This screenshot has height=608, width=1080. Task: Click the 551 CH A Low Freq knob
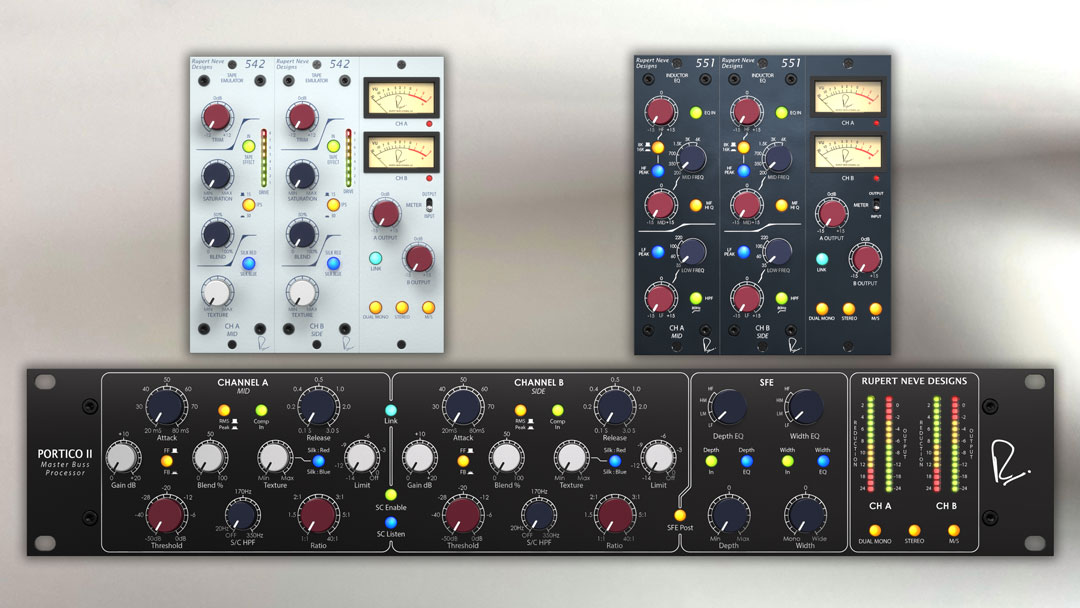[692, 252]
